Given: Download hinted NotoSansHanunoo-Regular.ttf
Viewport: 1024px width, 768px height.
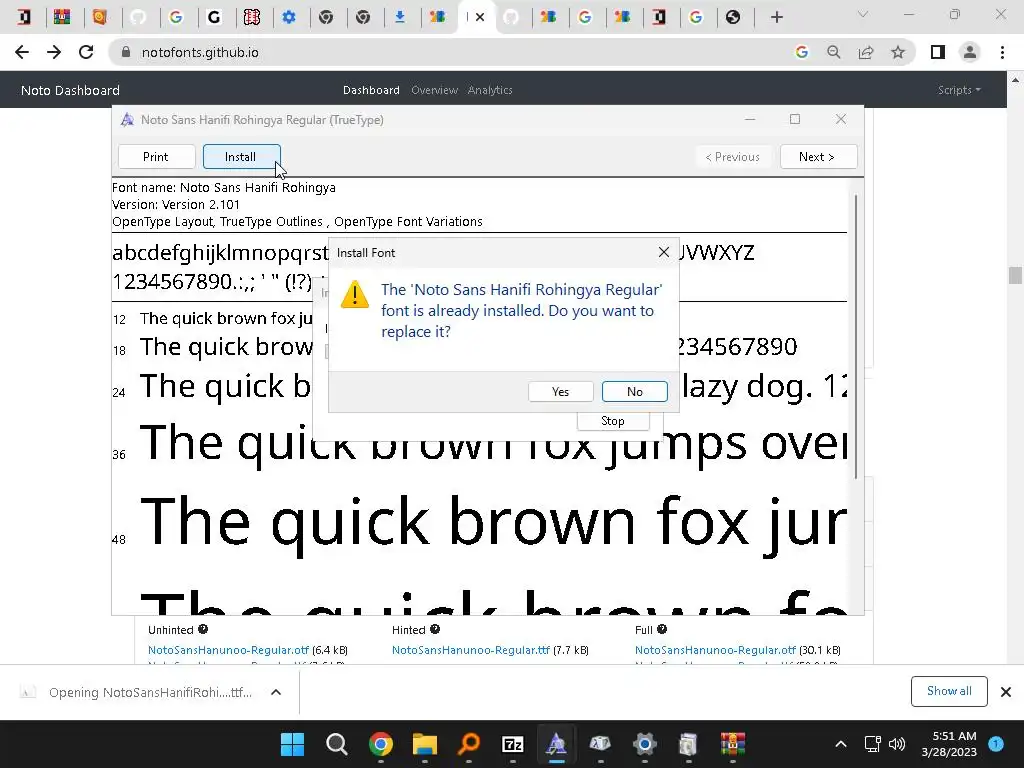Looking at the screenshot, I should [471, 650].
